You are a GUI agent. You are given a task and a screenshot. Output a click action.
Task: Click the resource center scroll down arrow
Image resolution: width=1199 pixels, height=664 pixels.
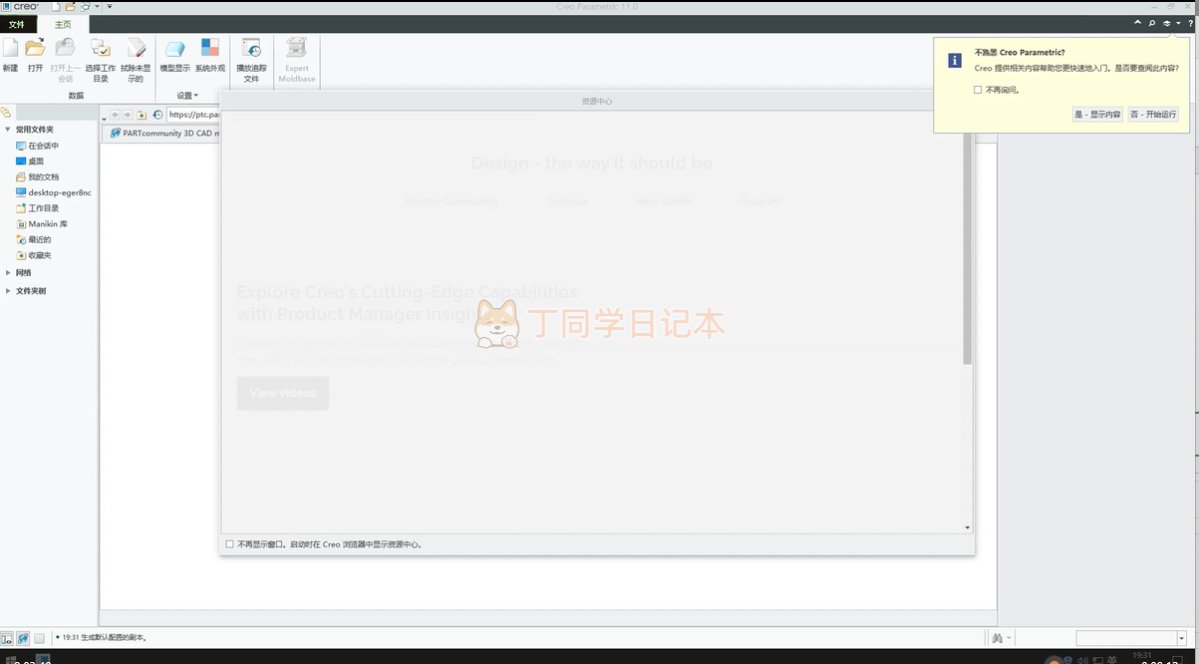click(967, 528)
